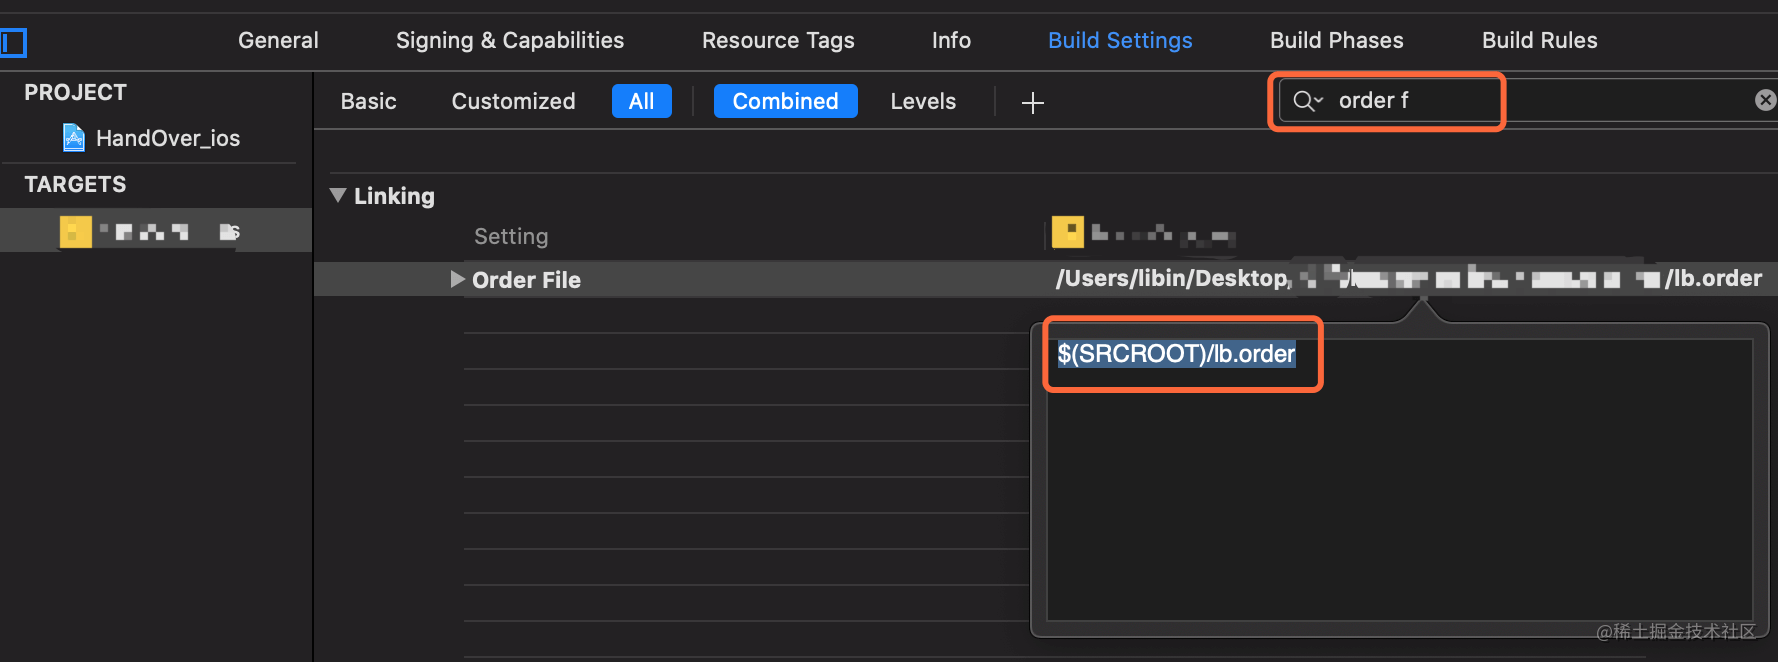
Task: Toggle the projects and targets list sidebar icon
Action: (13, 43)
